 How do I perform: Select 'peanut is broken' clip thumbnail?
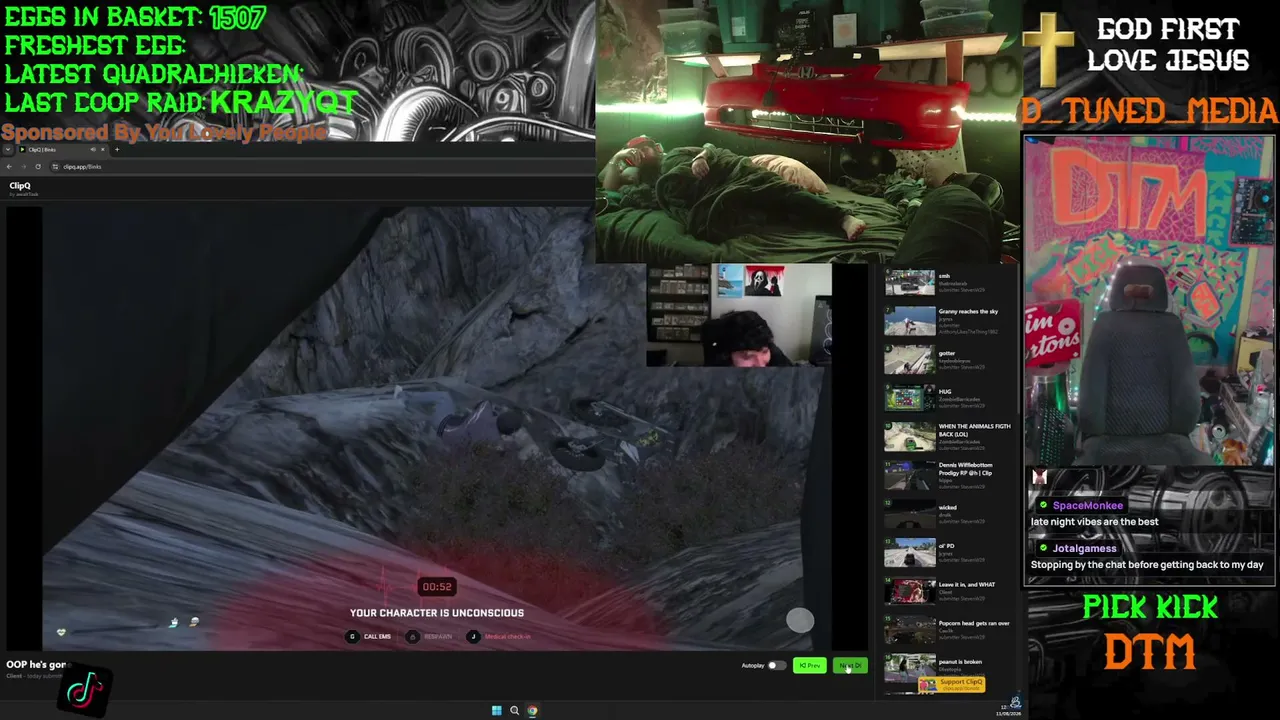coord(910,668)
